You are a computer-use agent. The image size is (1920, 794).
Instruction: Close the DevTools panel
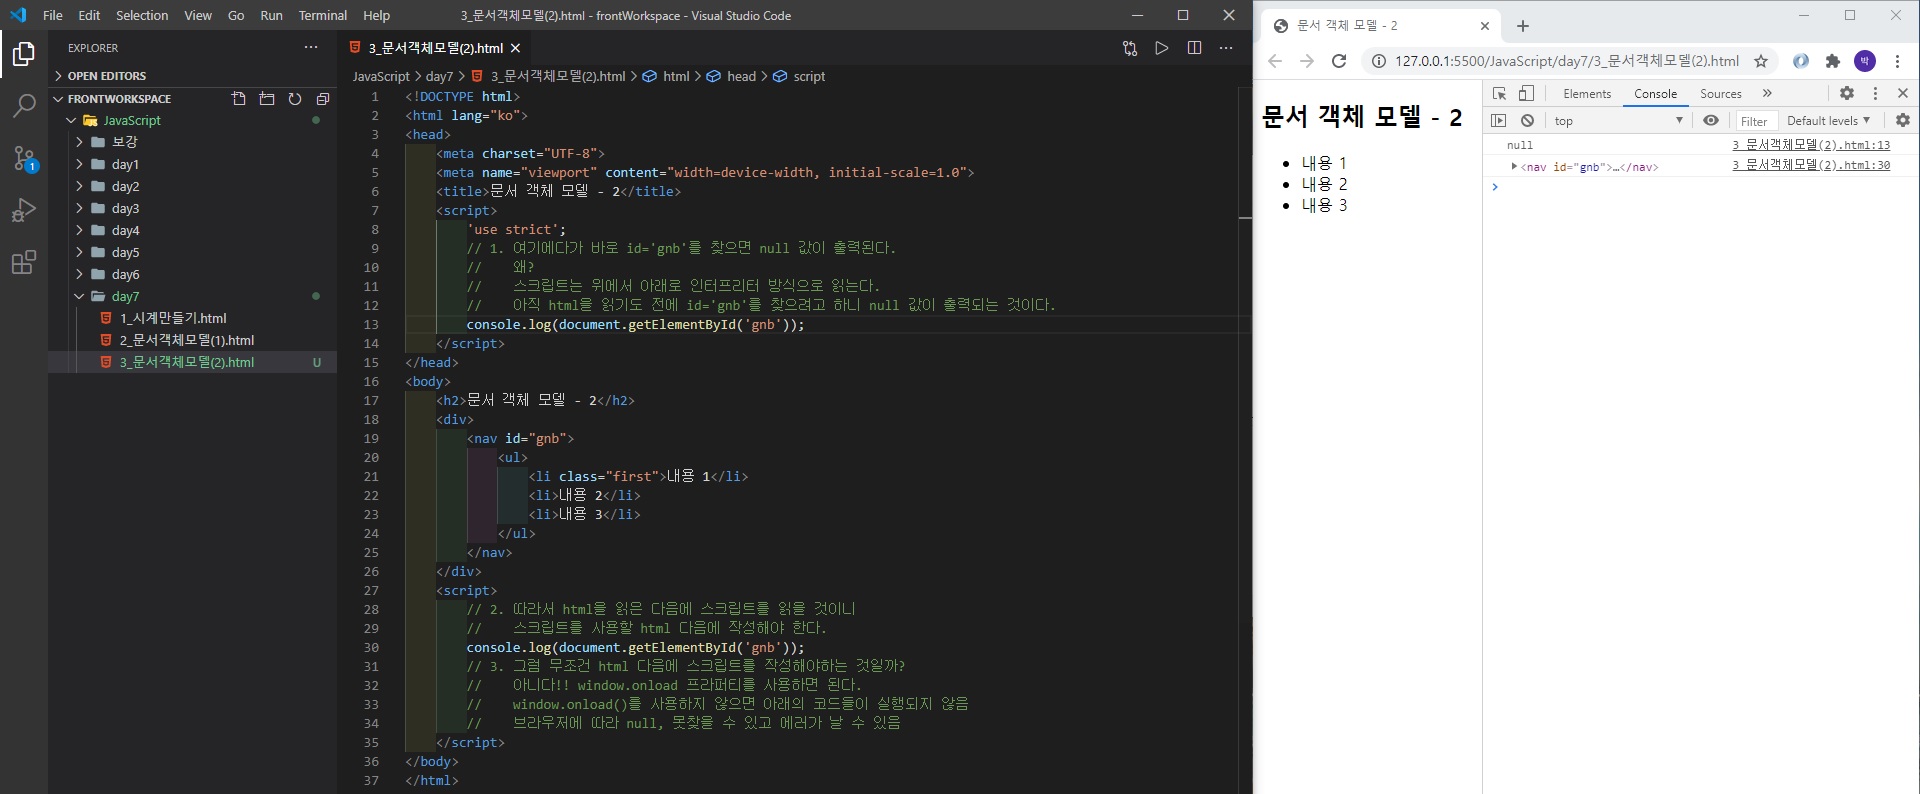[1903, 93]
